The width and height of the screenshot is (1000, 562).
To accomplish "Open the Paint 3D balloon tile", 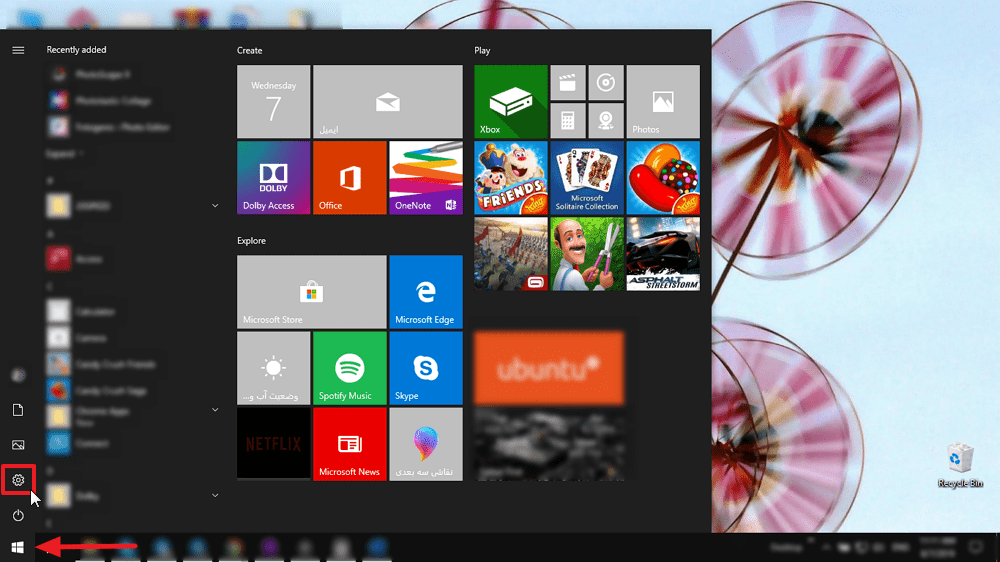I will pyautogui.click(x=426, y=444).
